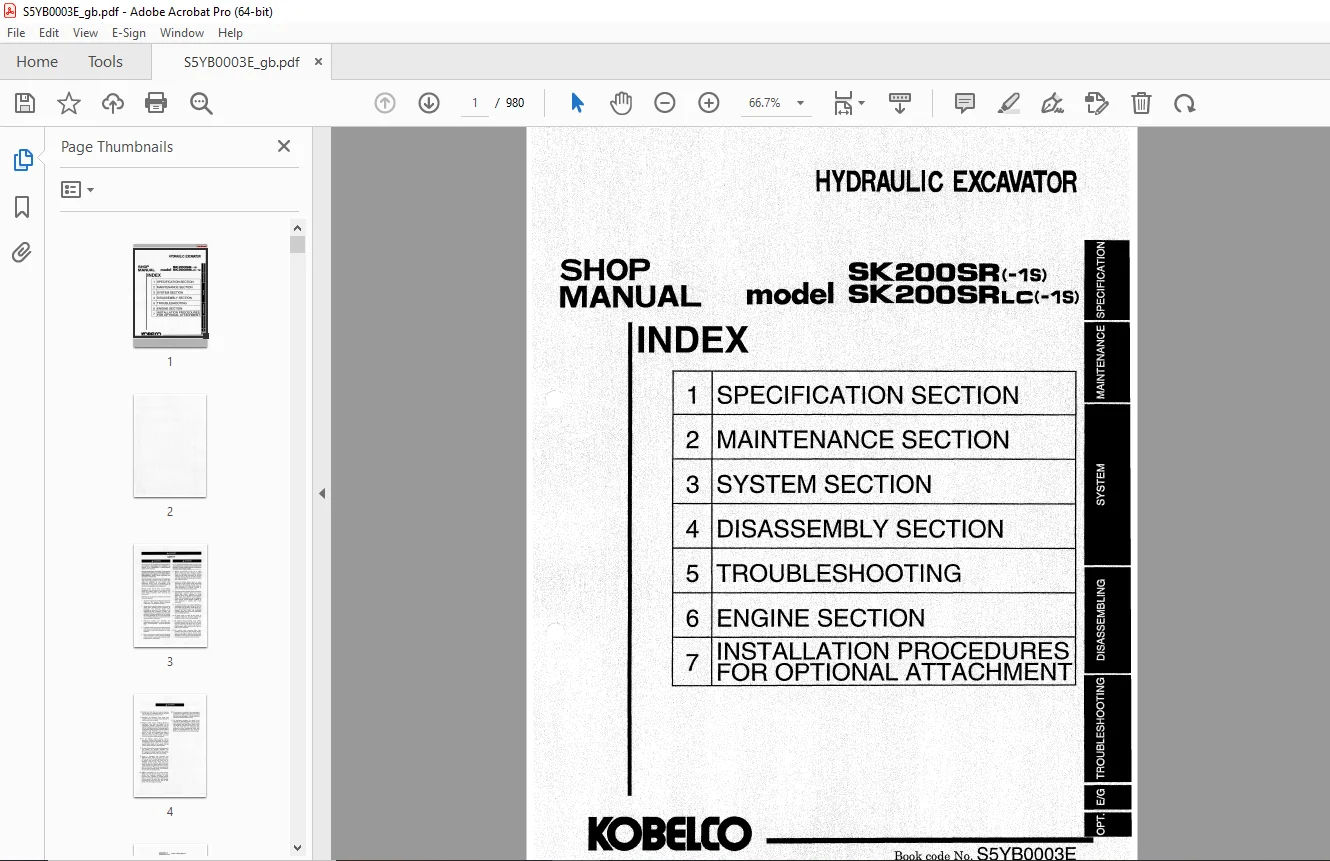Open the E-Sign menu
Image resolution: width=1330 pixels, height=861 pixels.
(129, 33)
